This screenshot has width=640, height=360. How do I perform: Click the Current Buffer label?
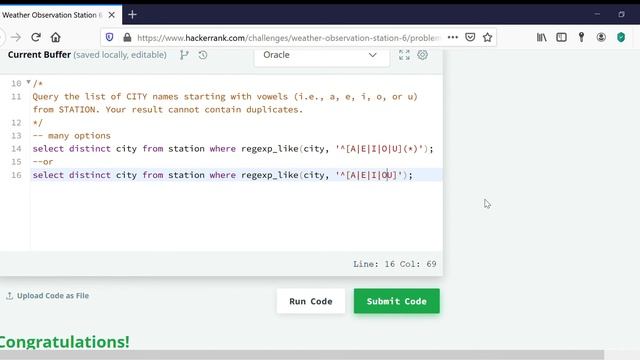pyautogui.click(x=39, y=55)
